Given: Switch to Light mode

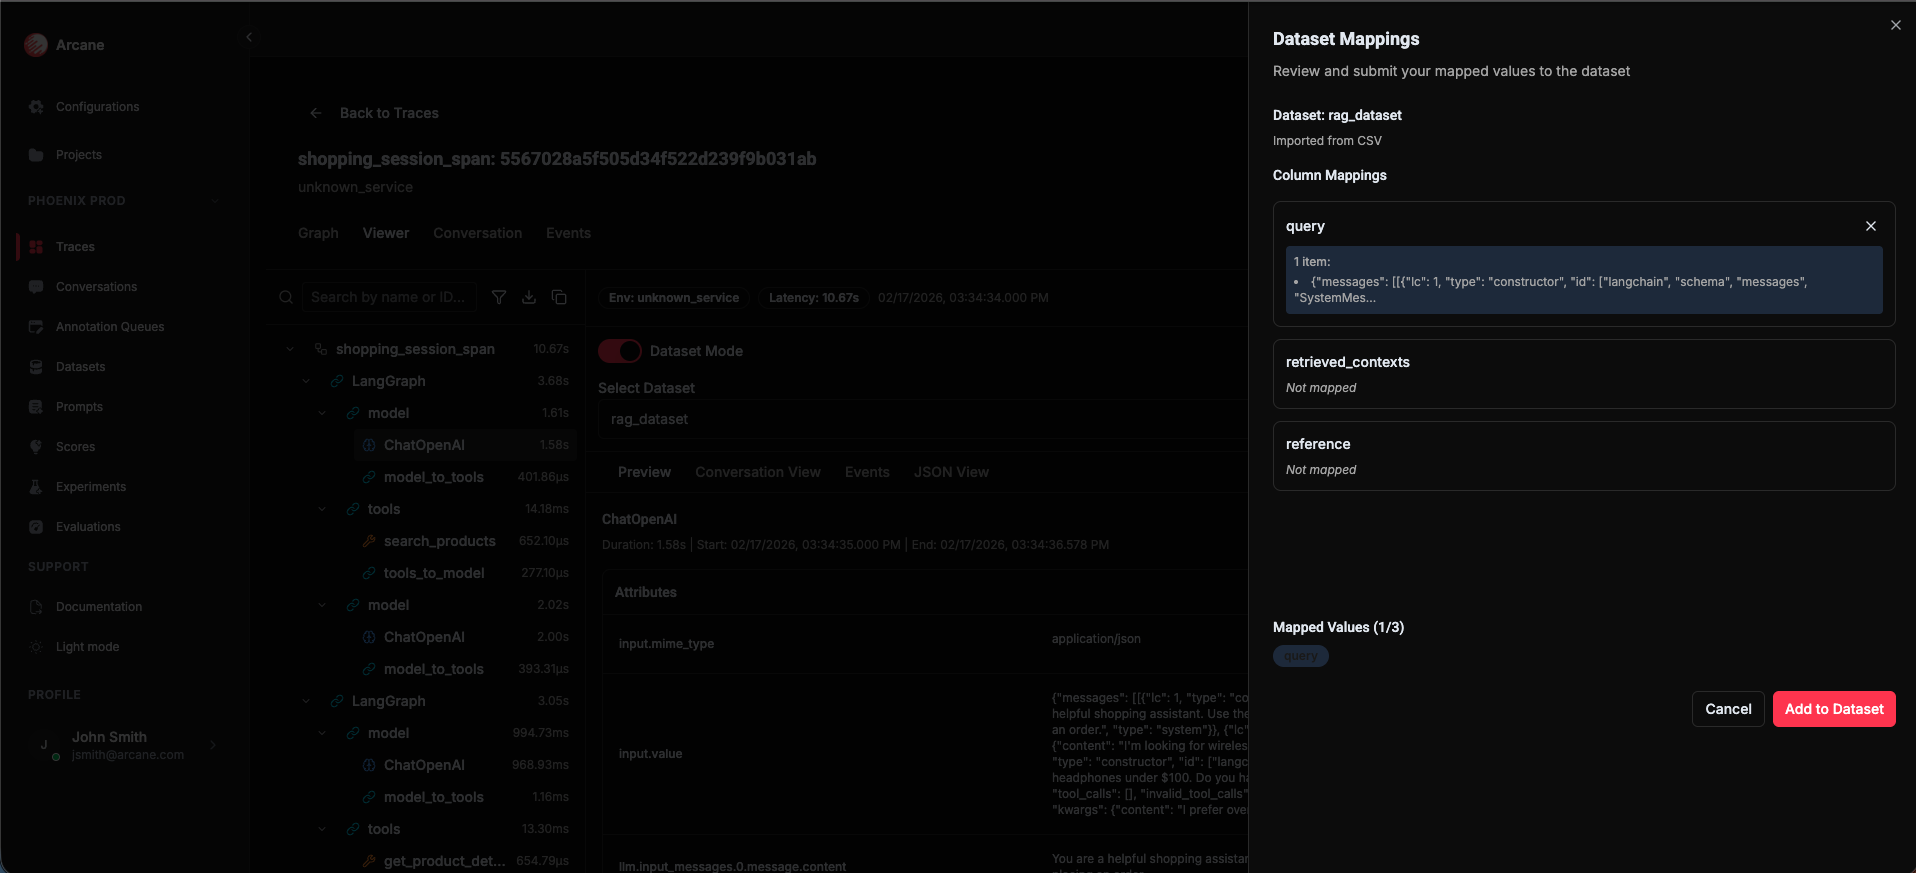Looking at the screenshot, I should [87, 647].
